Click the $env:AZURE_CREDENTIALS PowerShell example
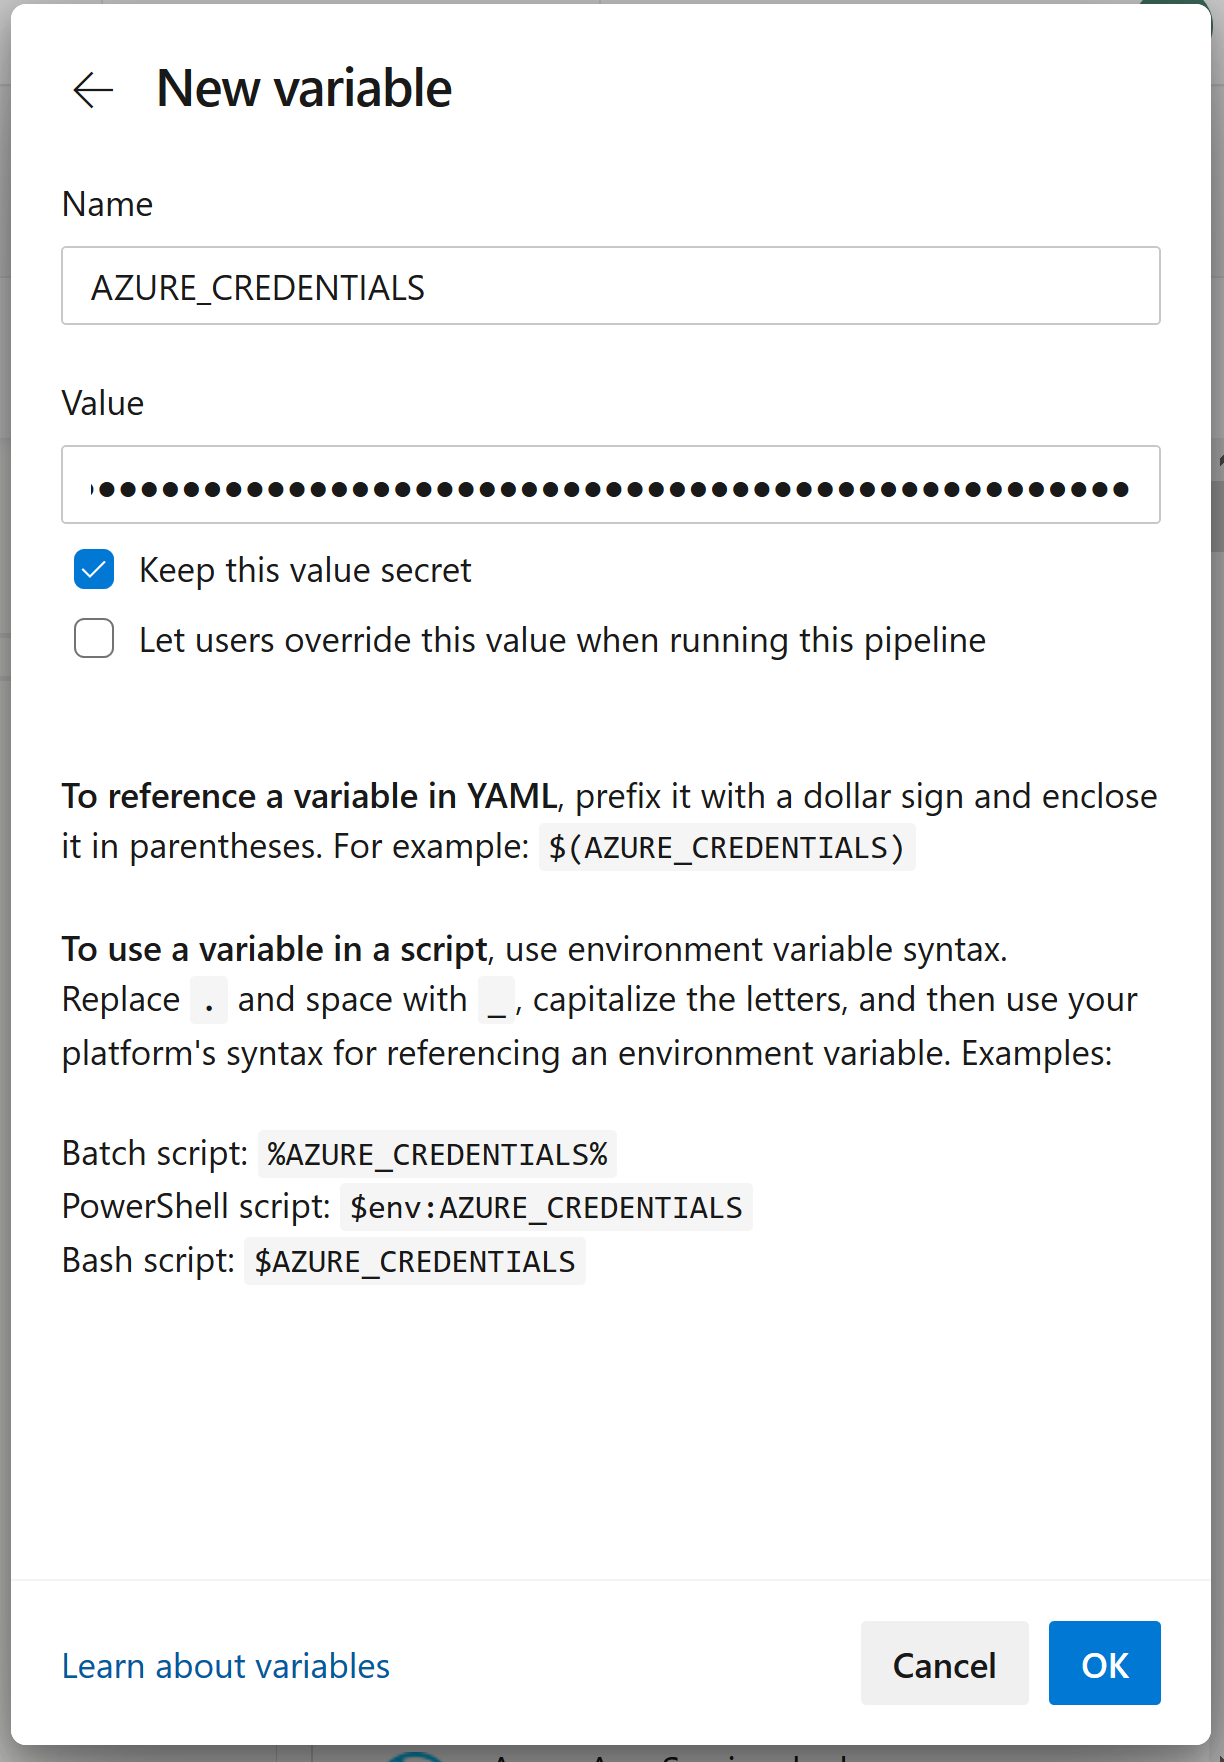1224x1762 pixels. 547,1207
